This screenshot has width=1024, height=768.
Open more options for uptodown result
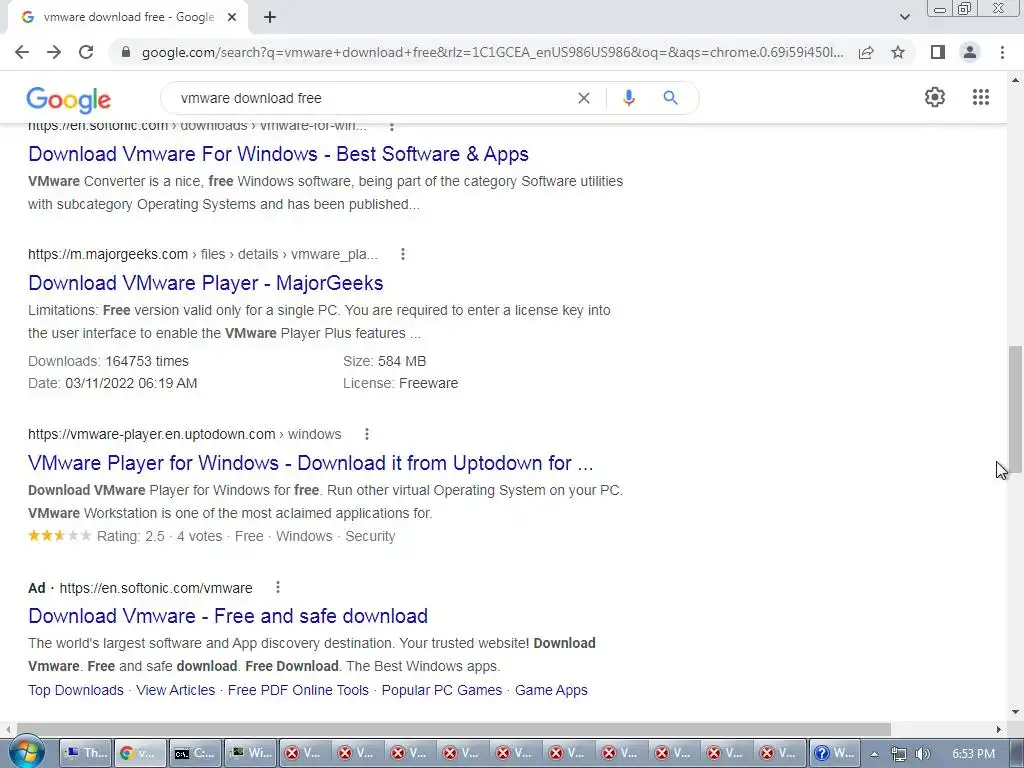pos(367,434)
